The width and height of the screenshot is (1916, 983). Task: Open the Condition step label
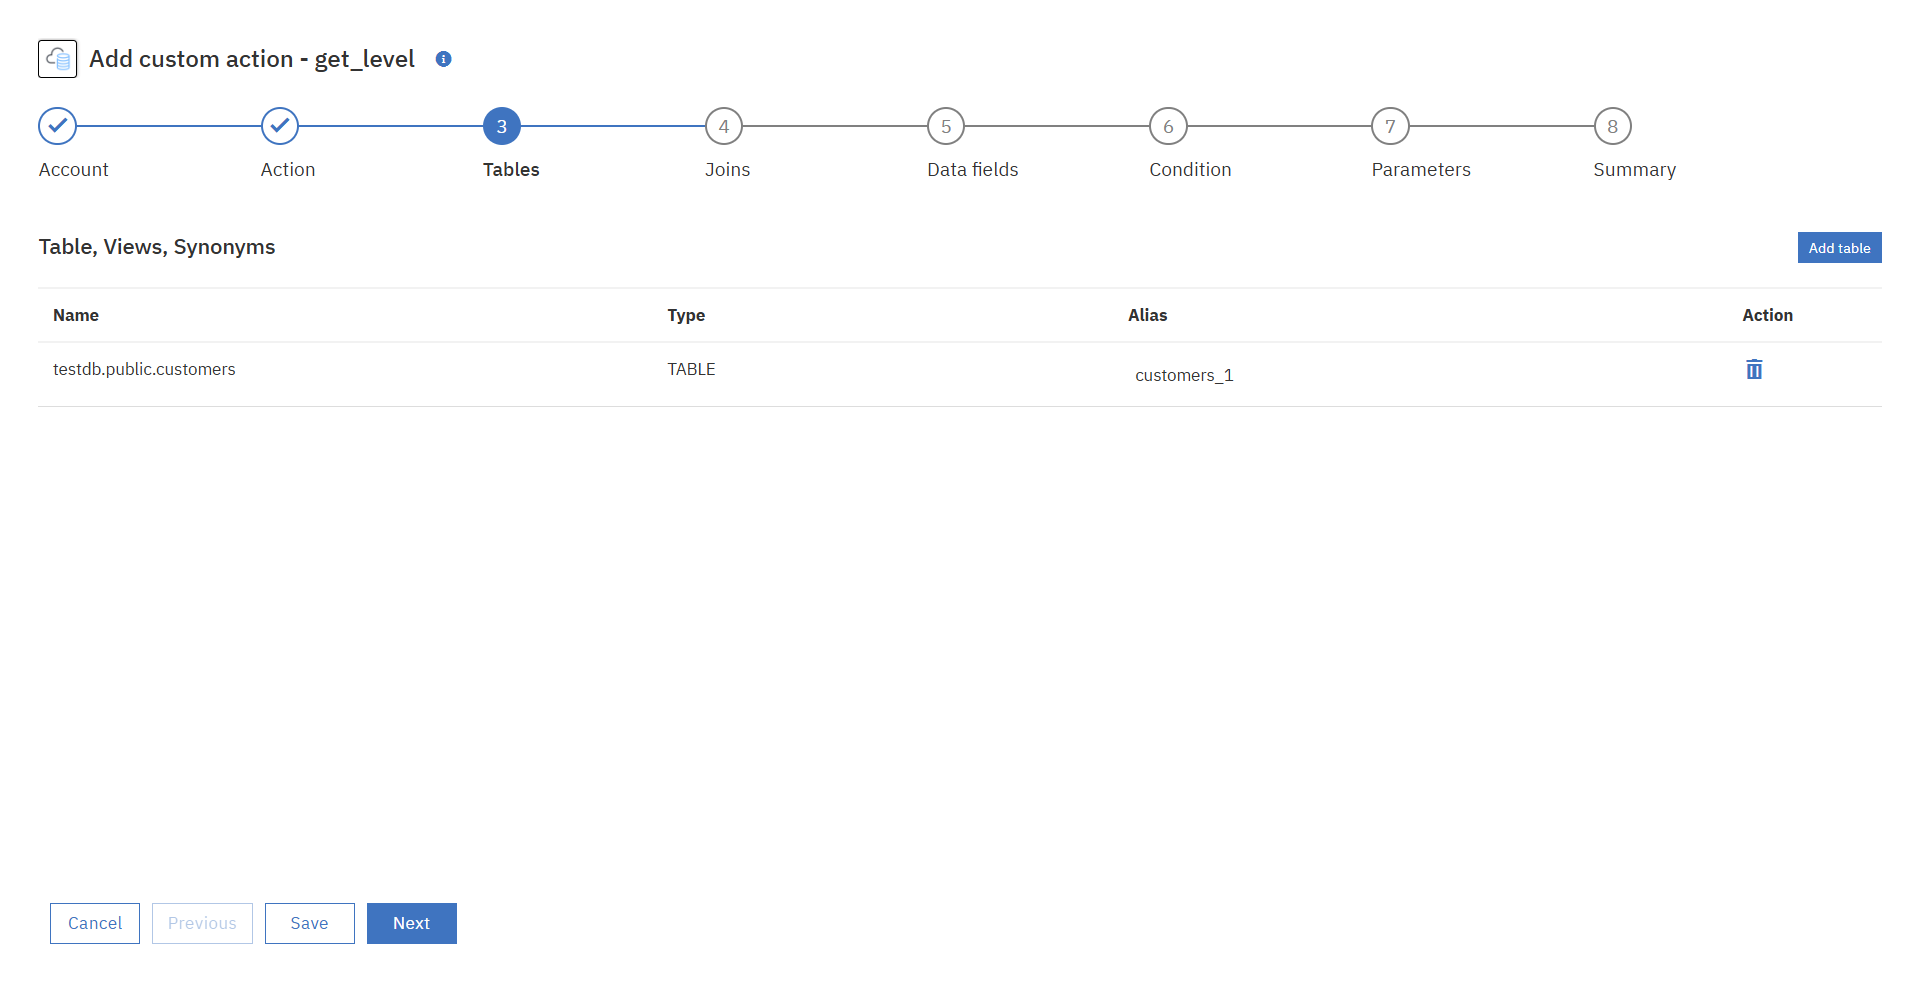[1190, 170]
